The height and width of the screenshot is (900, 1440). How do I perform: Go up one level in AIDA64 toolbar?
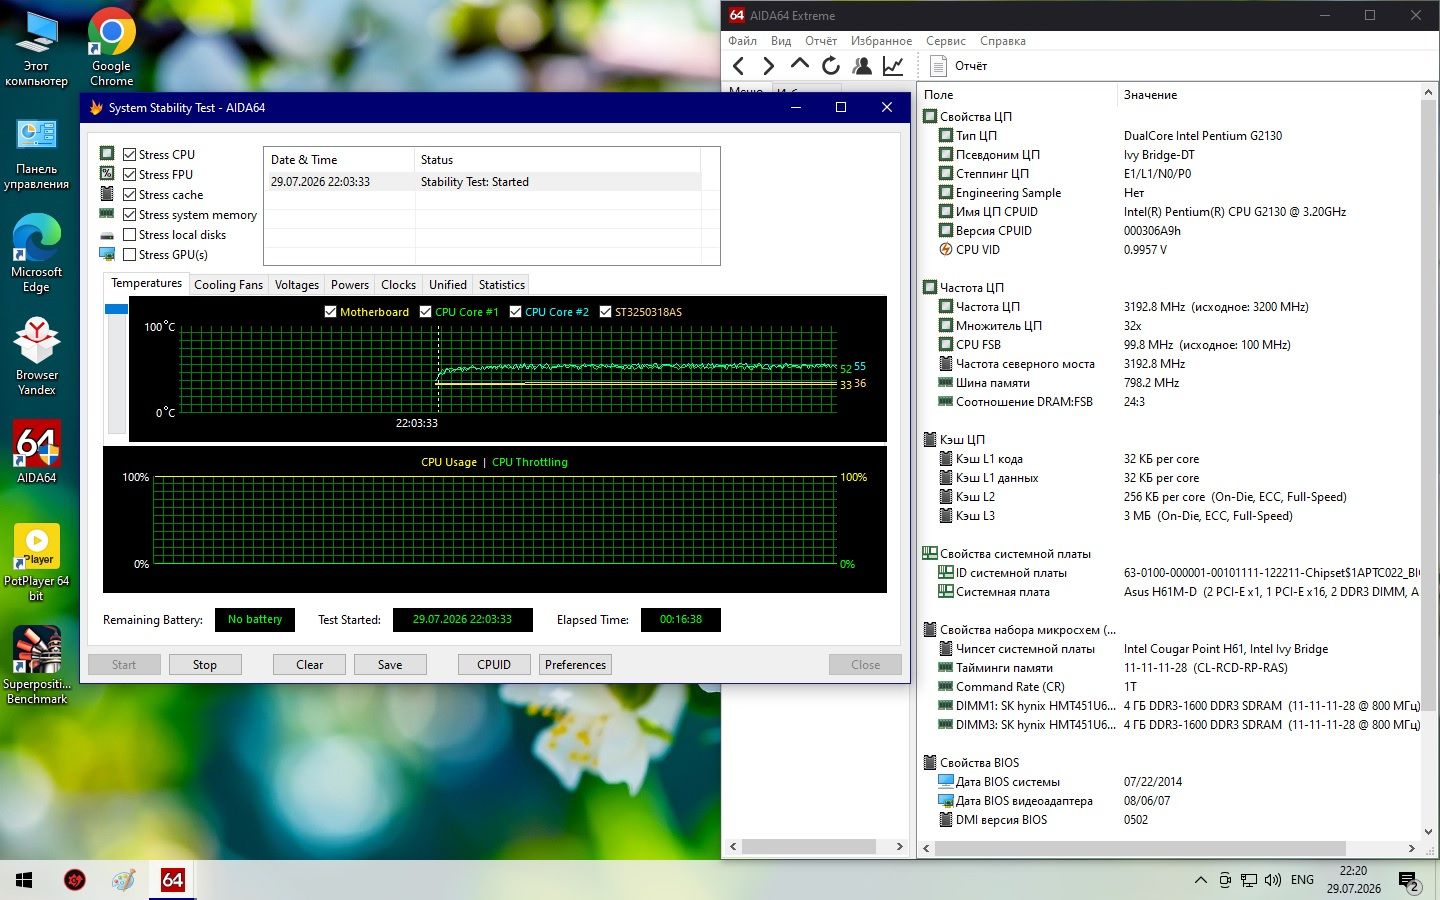799,64
